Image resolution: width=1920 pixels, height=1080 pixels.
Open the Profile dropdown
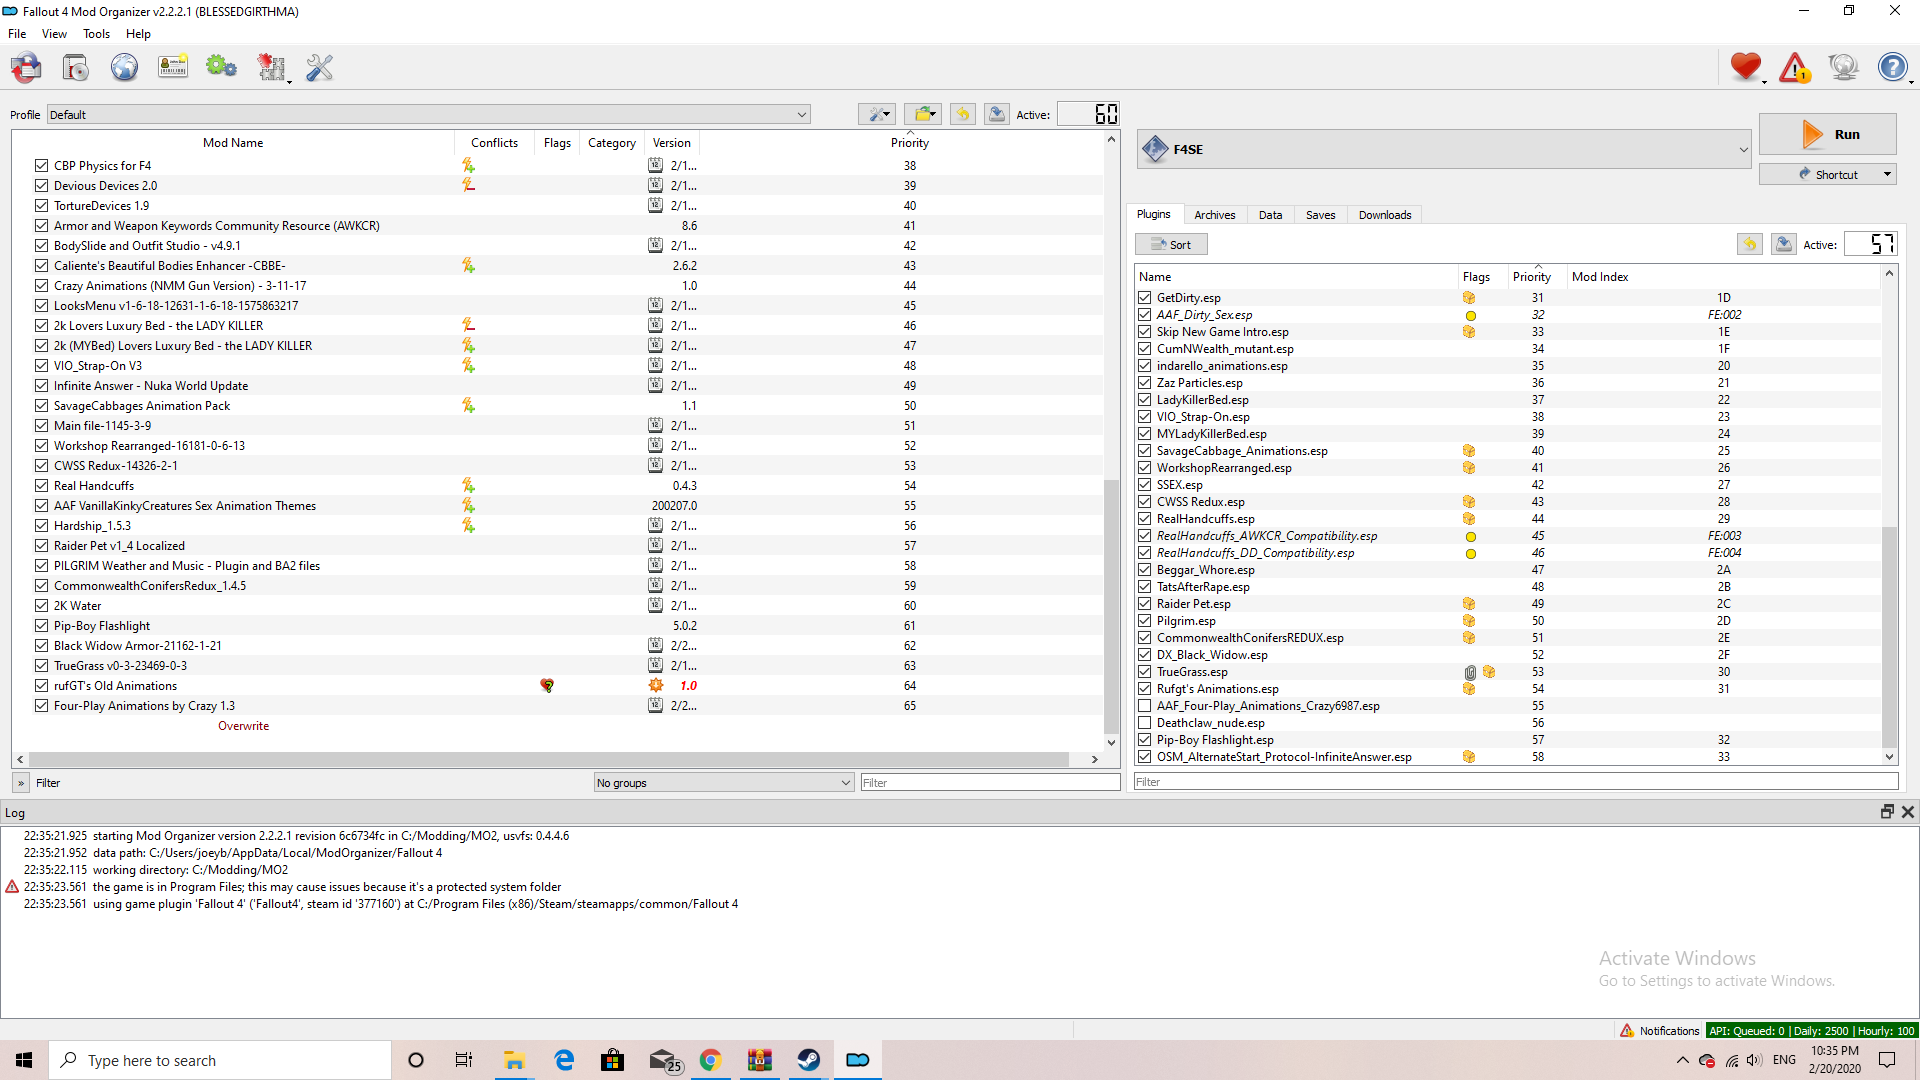tap(428, 114)
